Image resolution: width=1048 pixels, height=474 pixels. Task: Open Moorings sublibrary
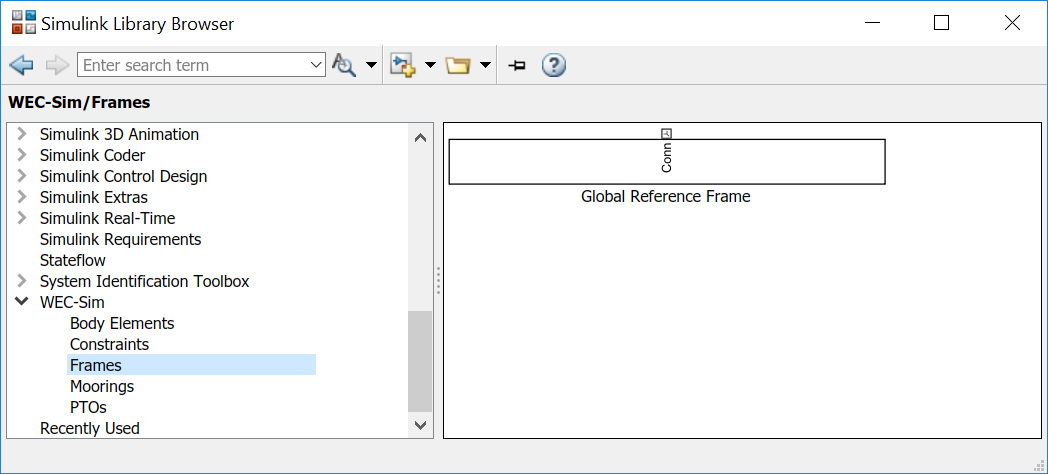[102, 386]
